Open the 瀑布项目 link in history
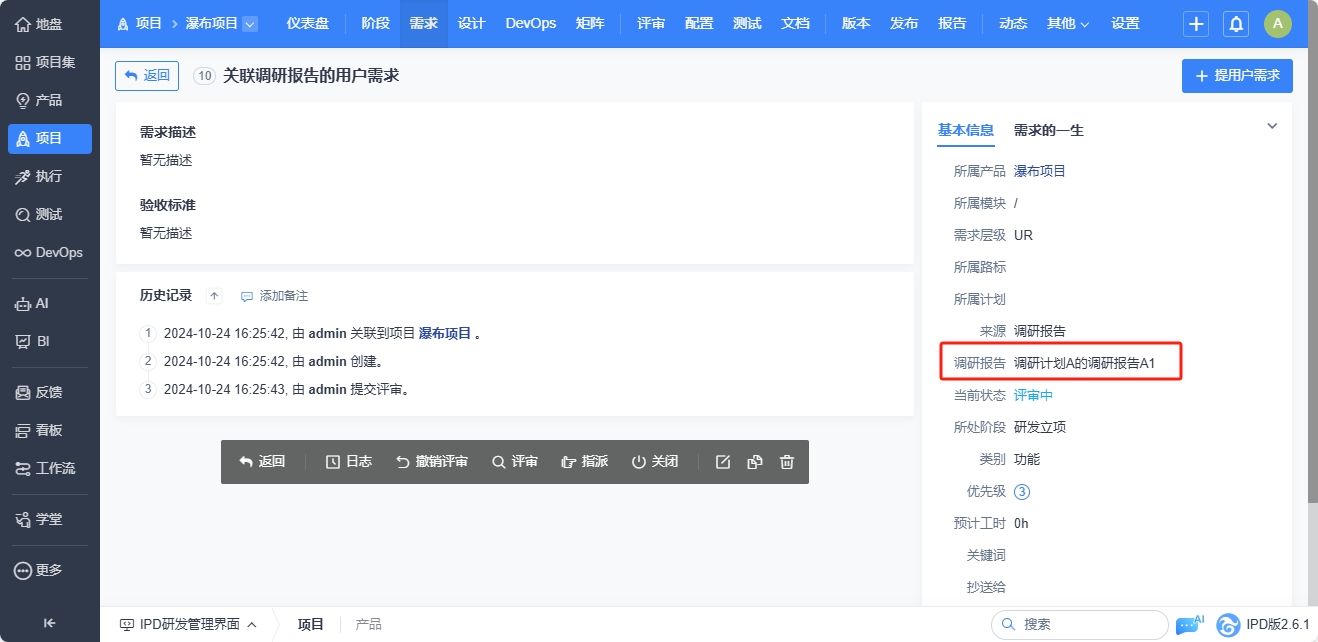Image resolution: width=1318 pixels, height=642 pixels. click(444, 334)
